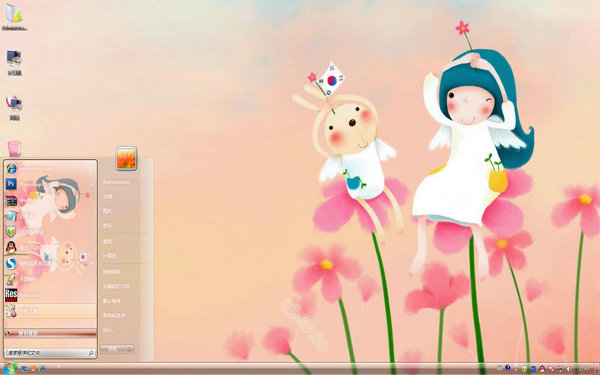Expand shut down options arrow
The height and width of the screenshot is (375, 600).
tap(130, 349)
